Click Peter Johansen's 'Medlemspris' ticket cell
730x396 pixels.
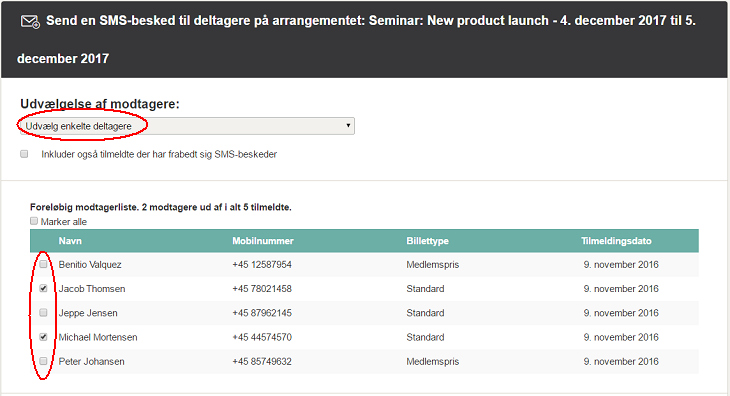433,361
